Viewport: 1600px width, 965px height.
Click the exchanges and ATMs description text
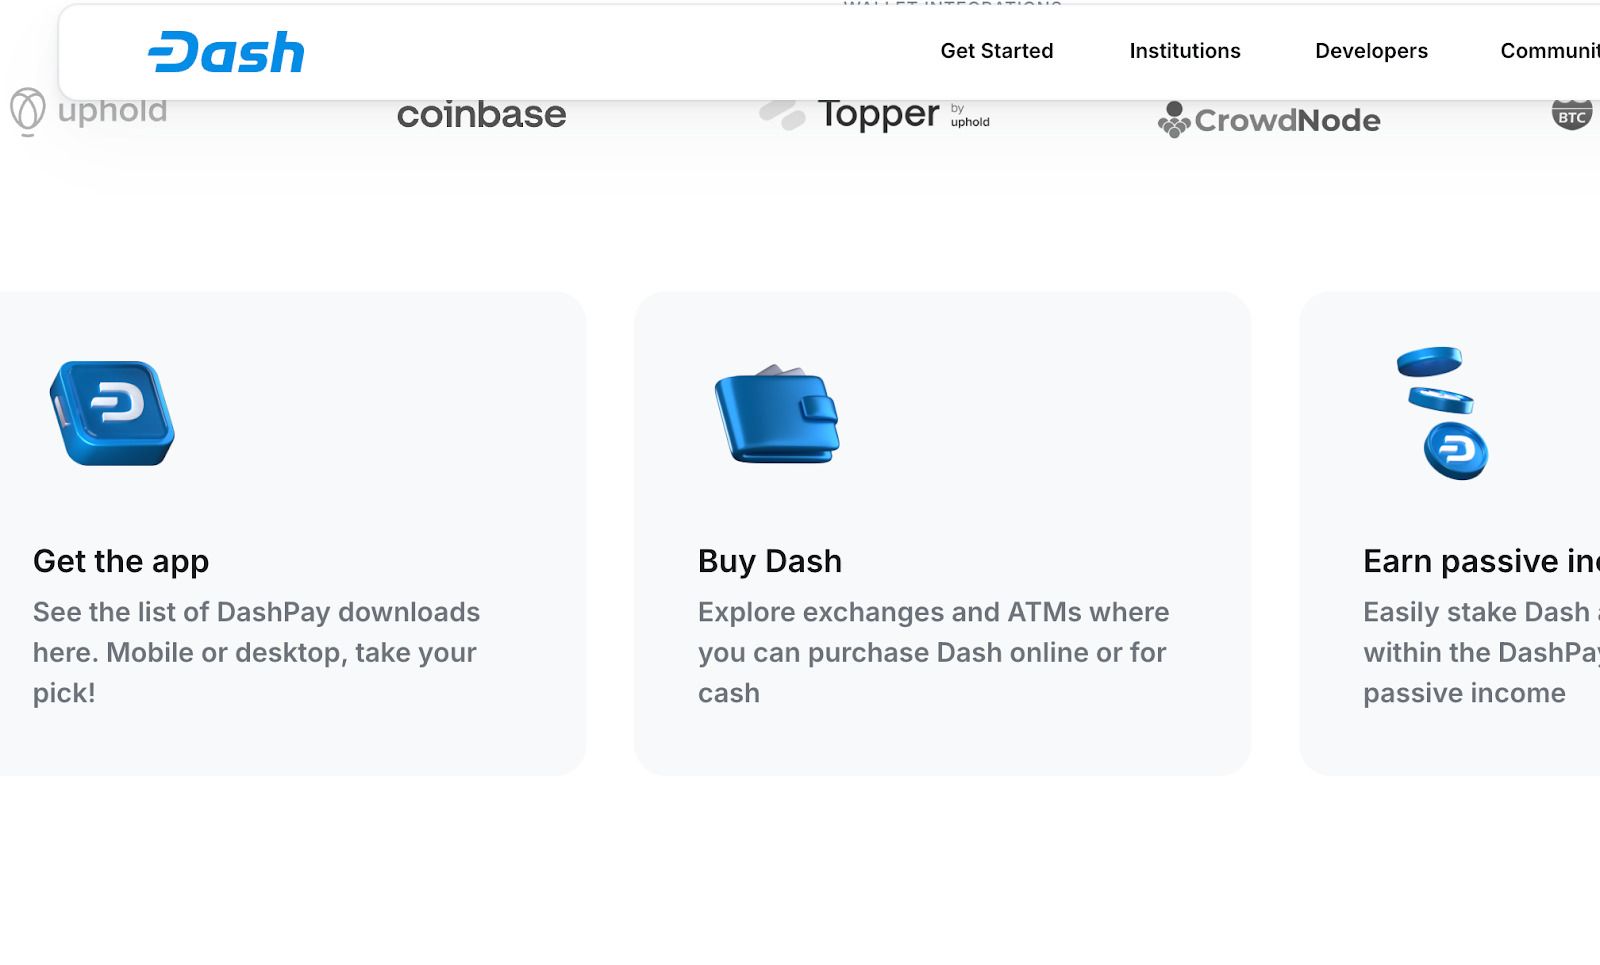(x=933, y=652)
